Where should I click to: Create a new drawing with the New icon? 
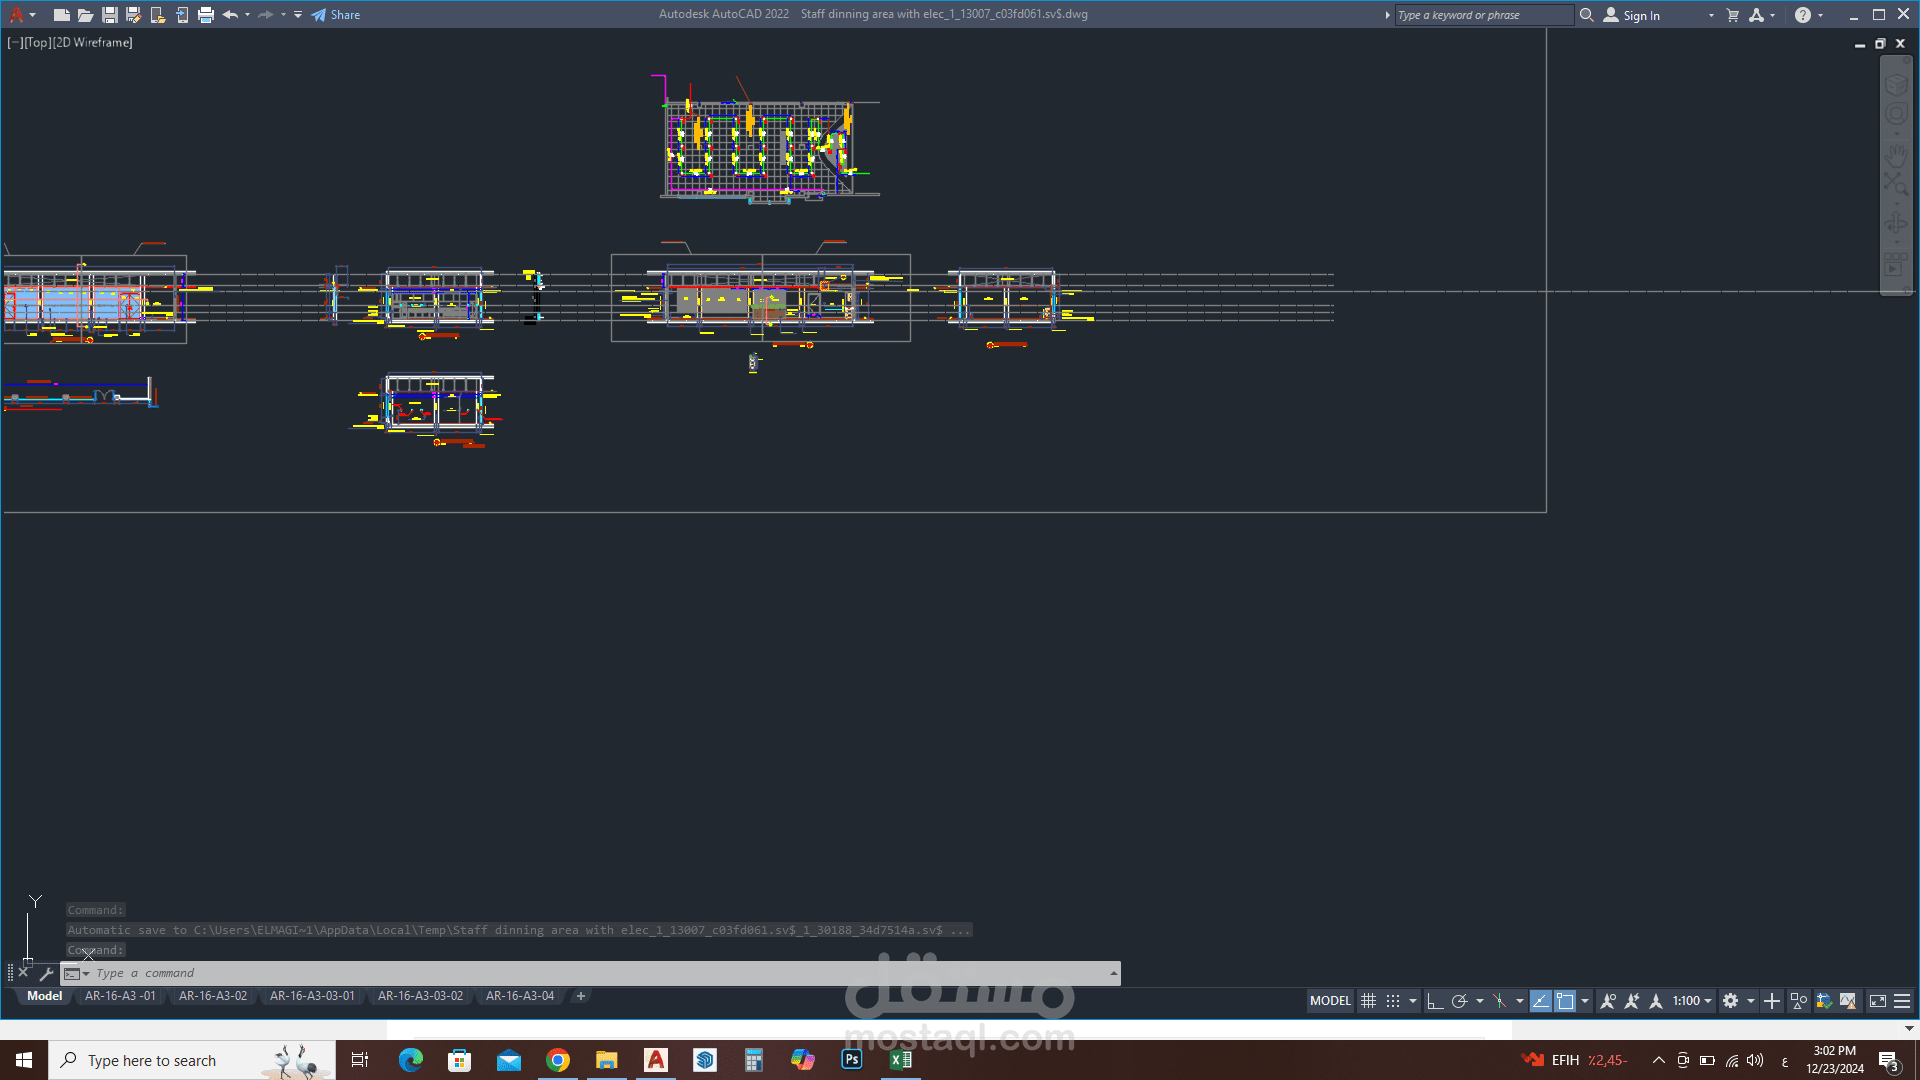[61, 14]
